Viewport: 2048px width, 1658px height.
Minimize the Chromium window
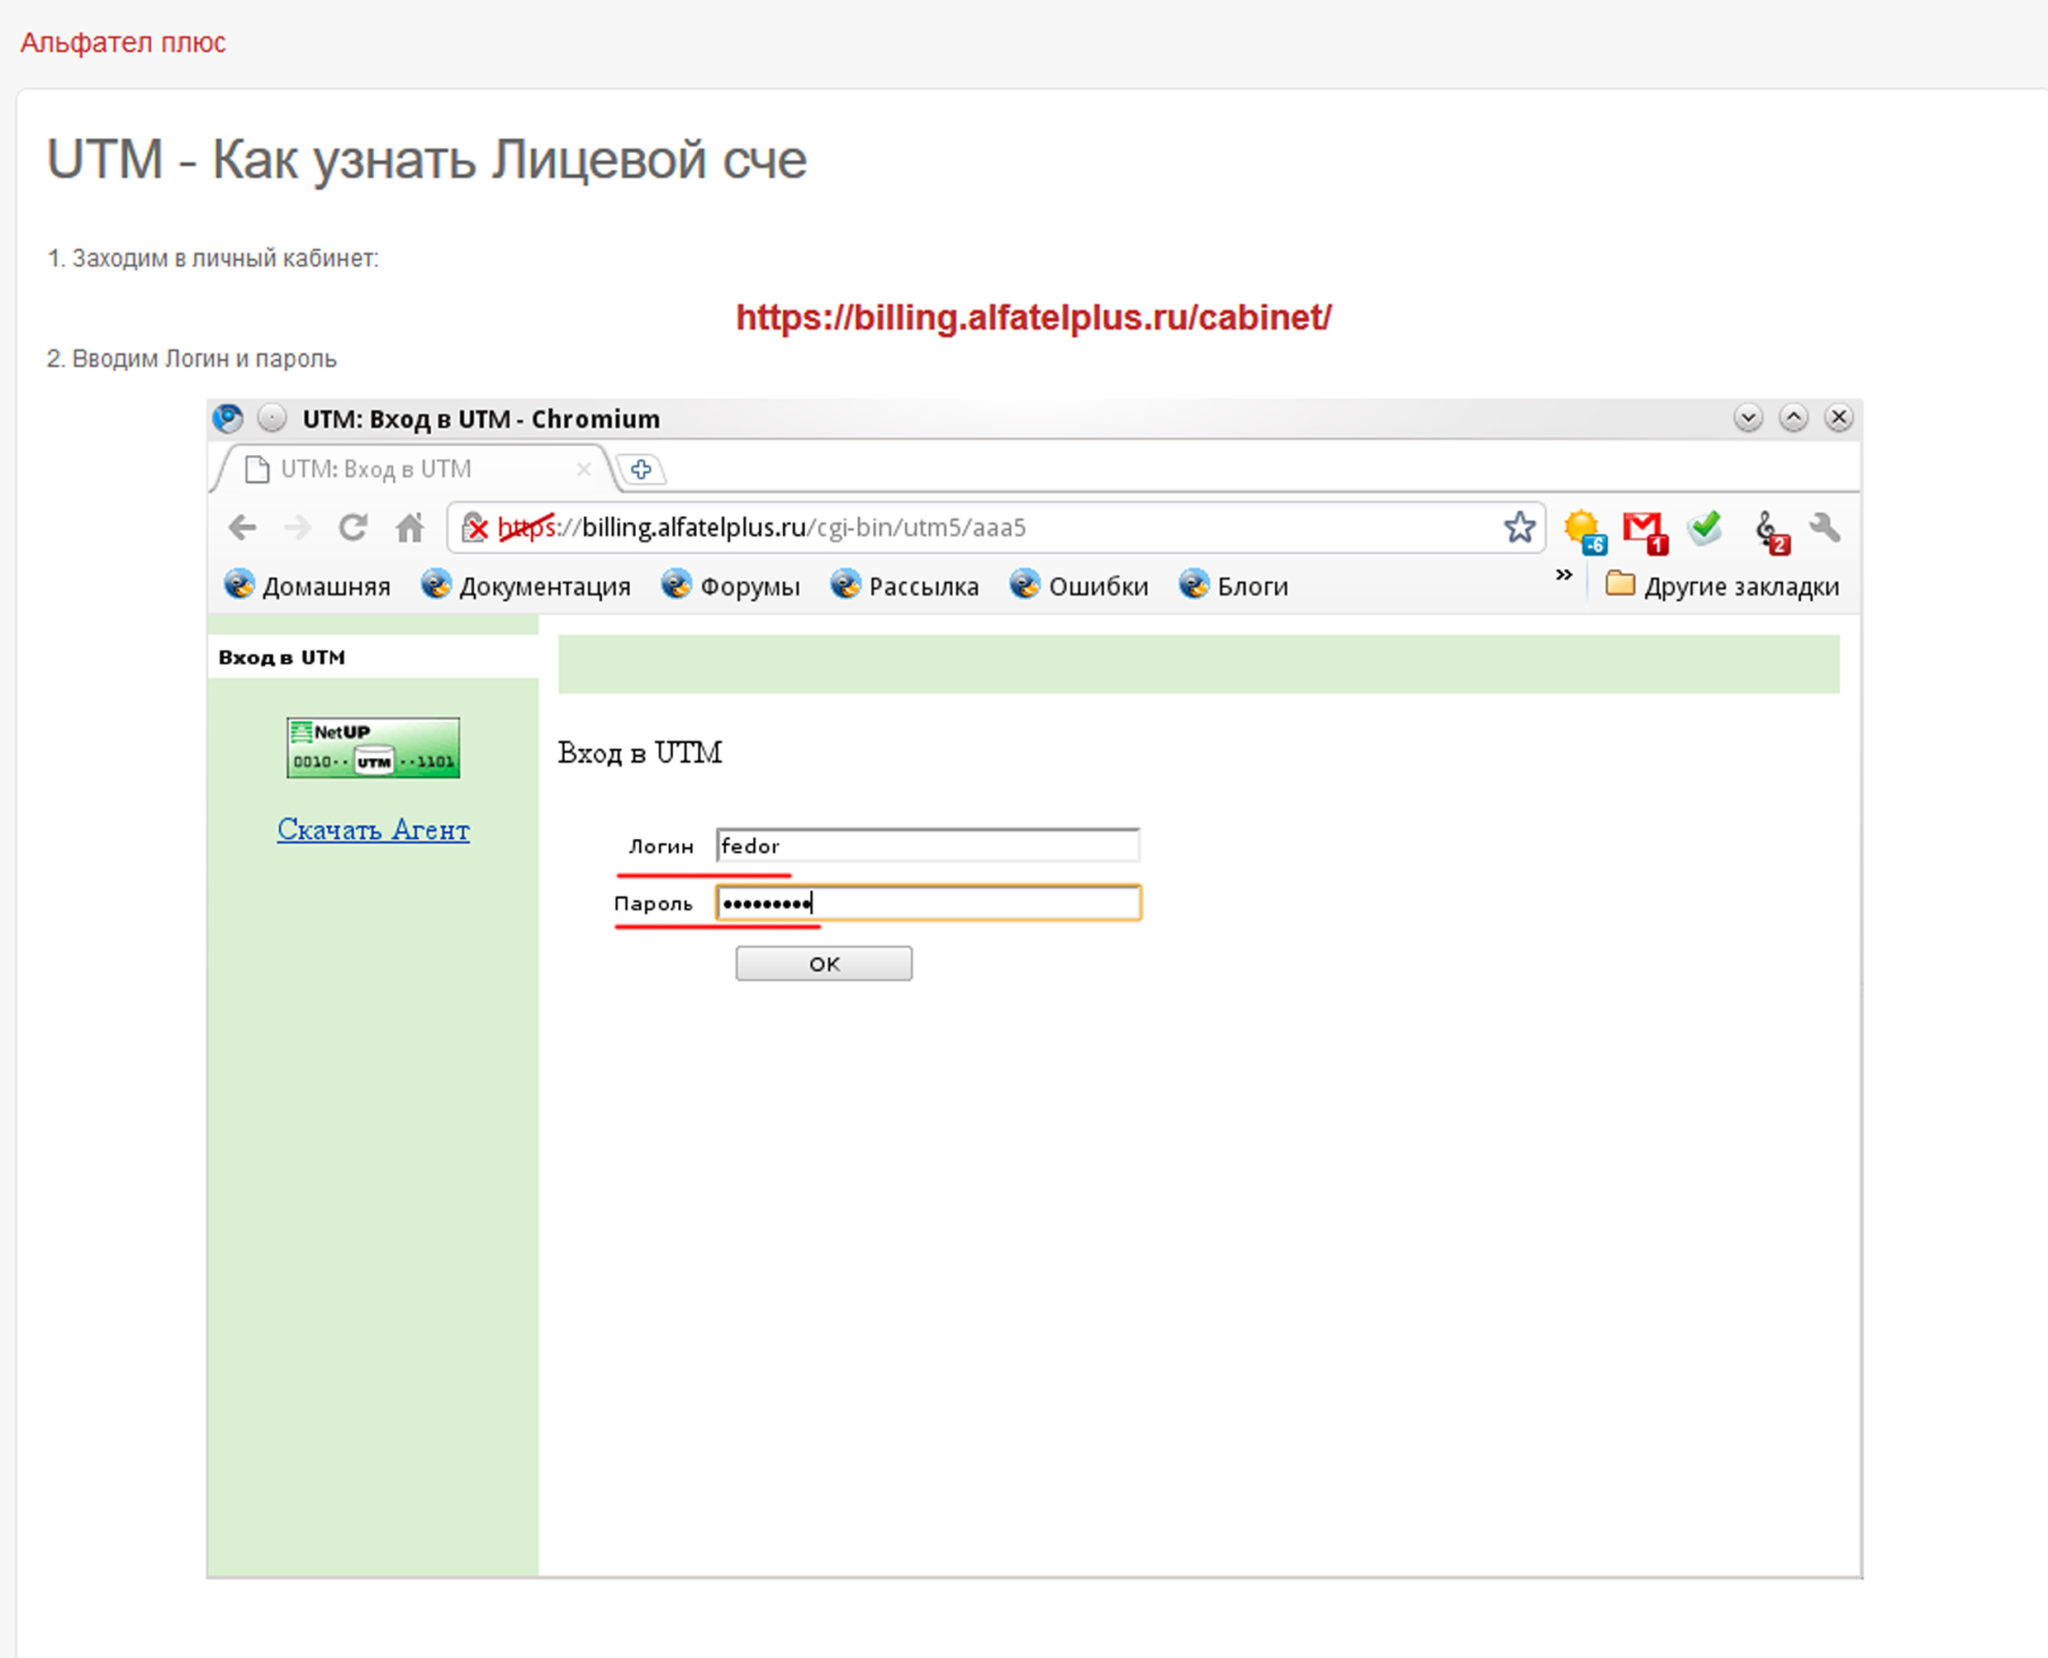pyautogui.click(x=1748, y=418)
